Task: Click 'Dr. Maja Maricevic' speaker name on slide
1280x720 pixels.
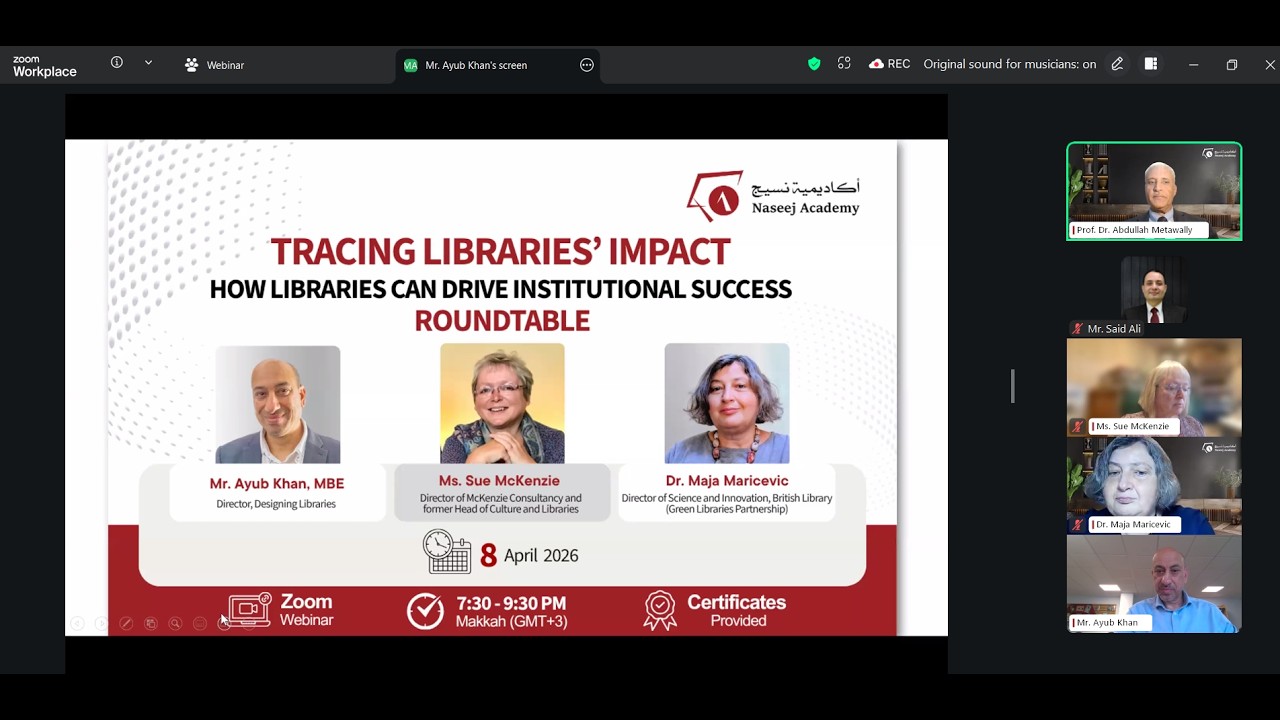Action: pos(727,481)
